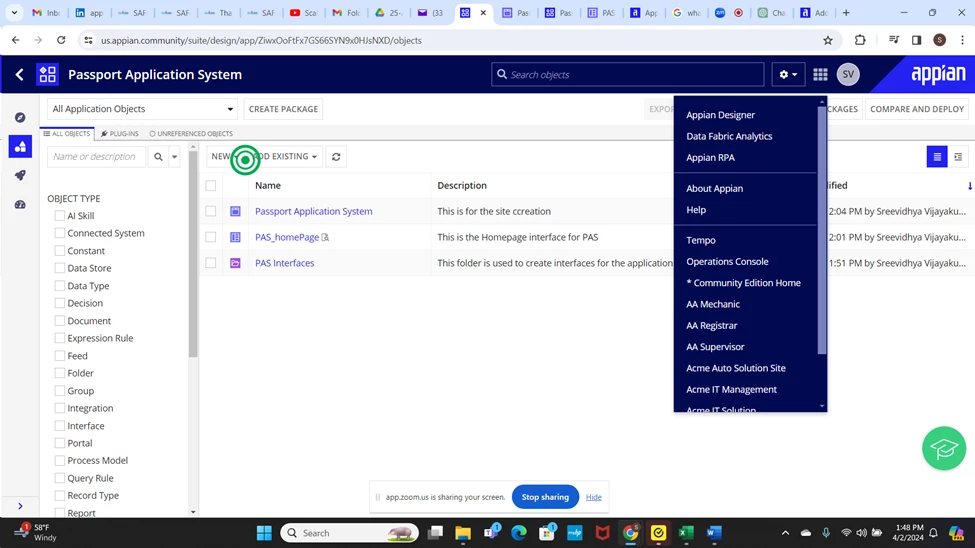975x548 pixels.
Task: Enable the Expression Rule filter
Action: pos(60,338)
